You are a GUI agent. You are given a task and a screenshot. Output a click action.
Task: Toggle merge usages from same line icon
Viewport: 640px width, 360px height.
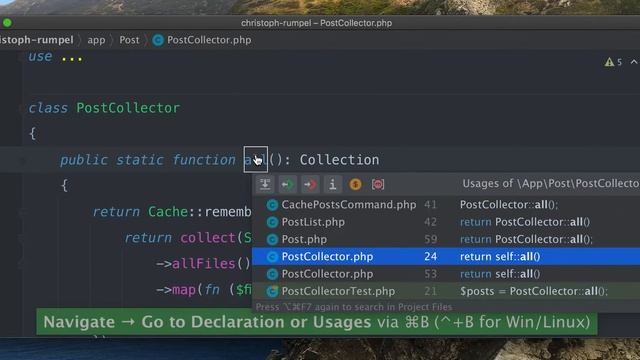[265, 184]
